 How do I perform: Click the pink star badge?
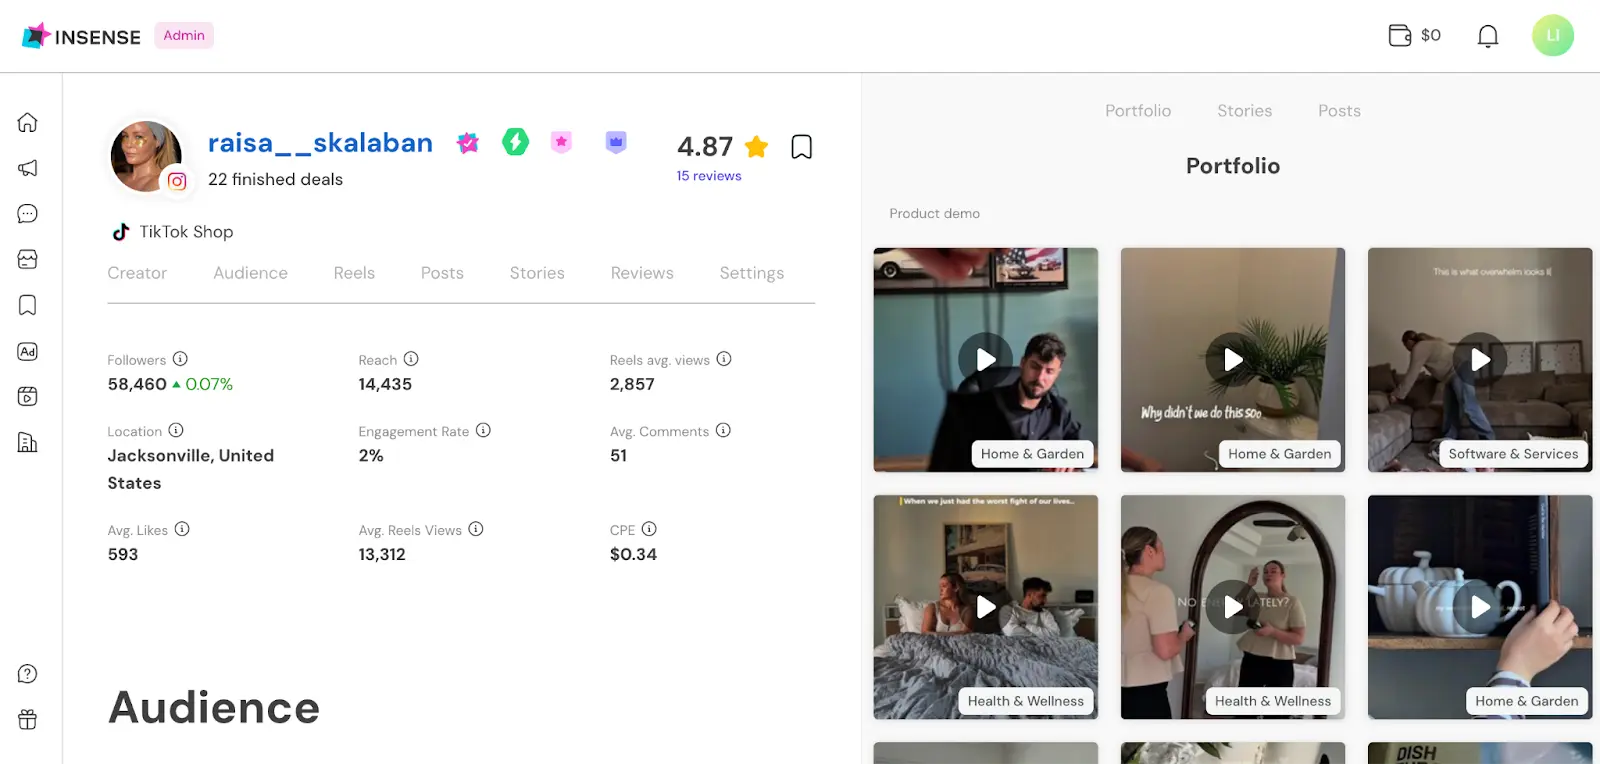pyautogui.click(x=561, y=142)
